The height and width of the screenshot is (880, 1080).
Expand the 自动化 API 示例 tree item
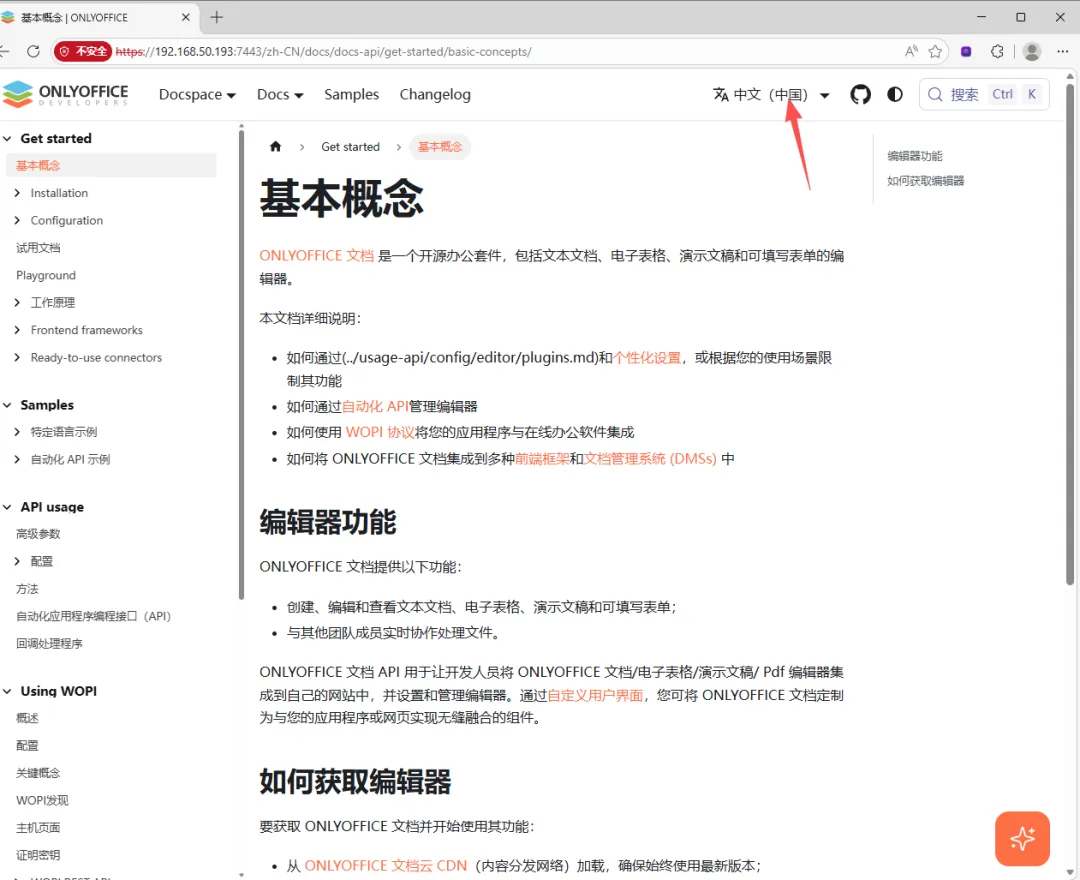click(17, 459)
